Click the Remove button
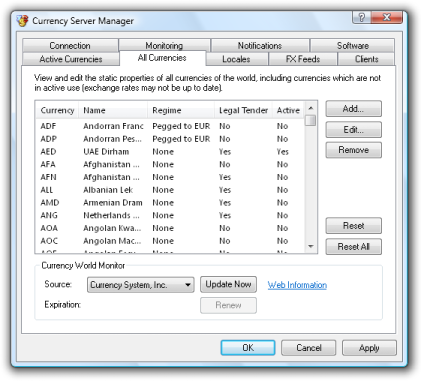Screen dimensions: 421x381 click(353, 150)
